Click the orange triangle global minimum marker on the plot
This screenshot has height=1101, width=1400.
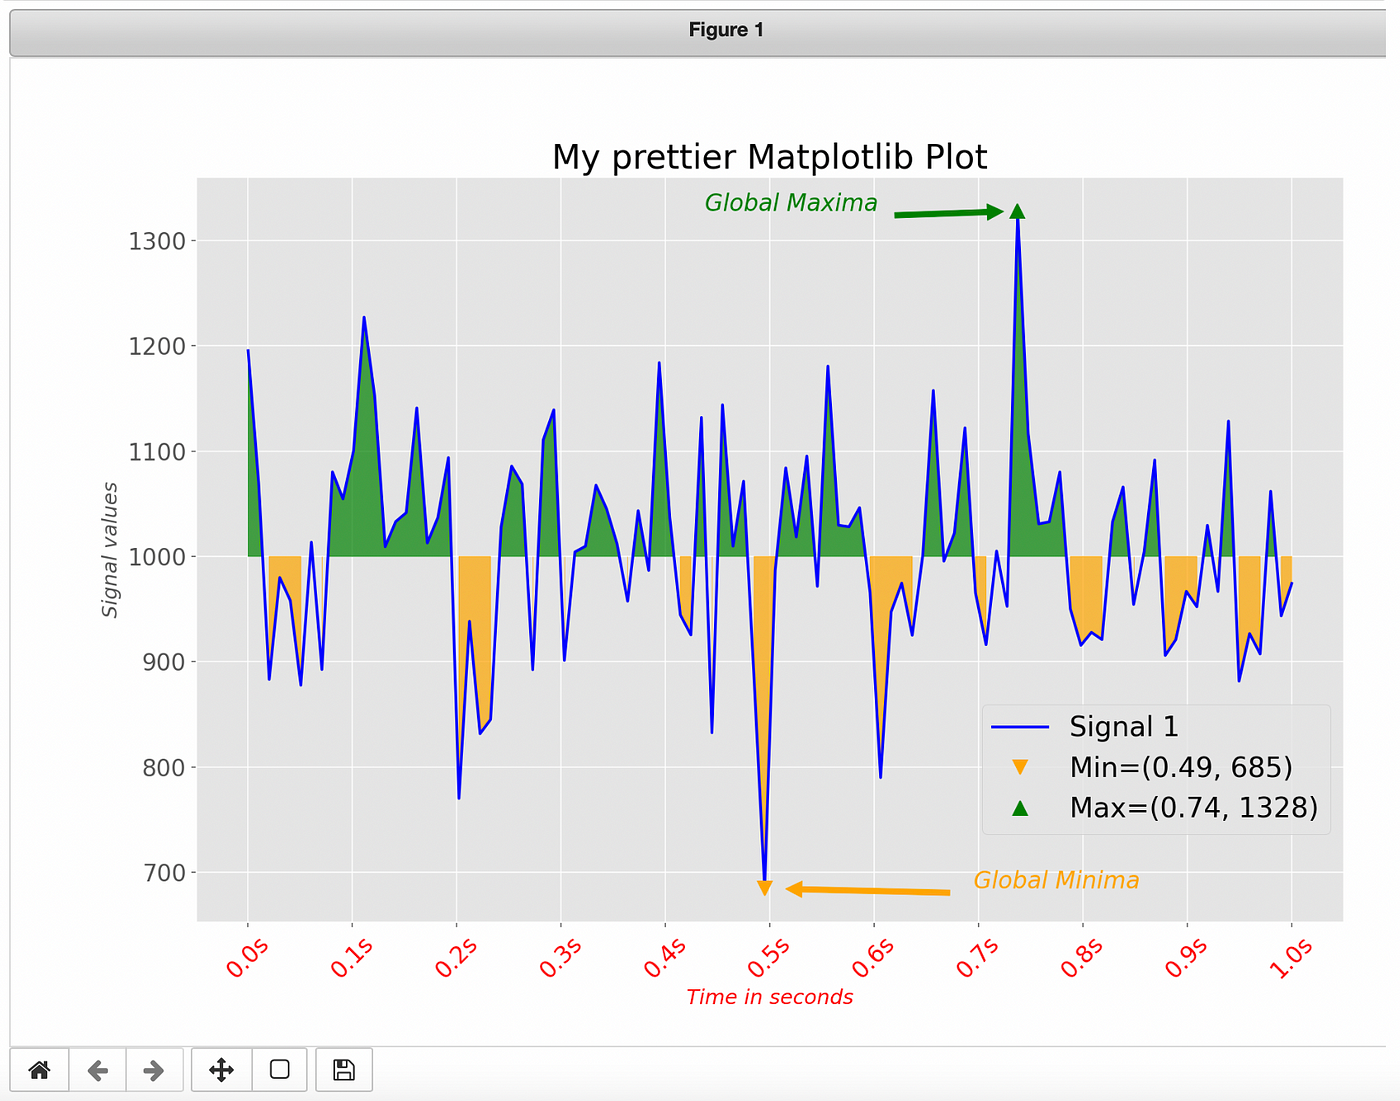tap(765, 888)
